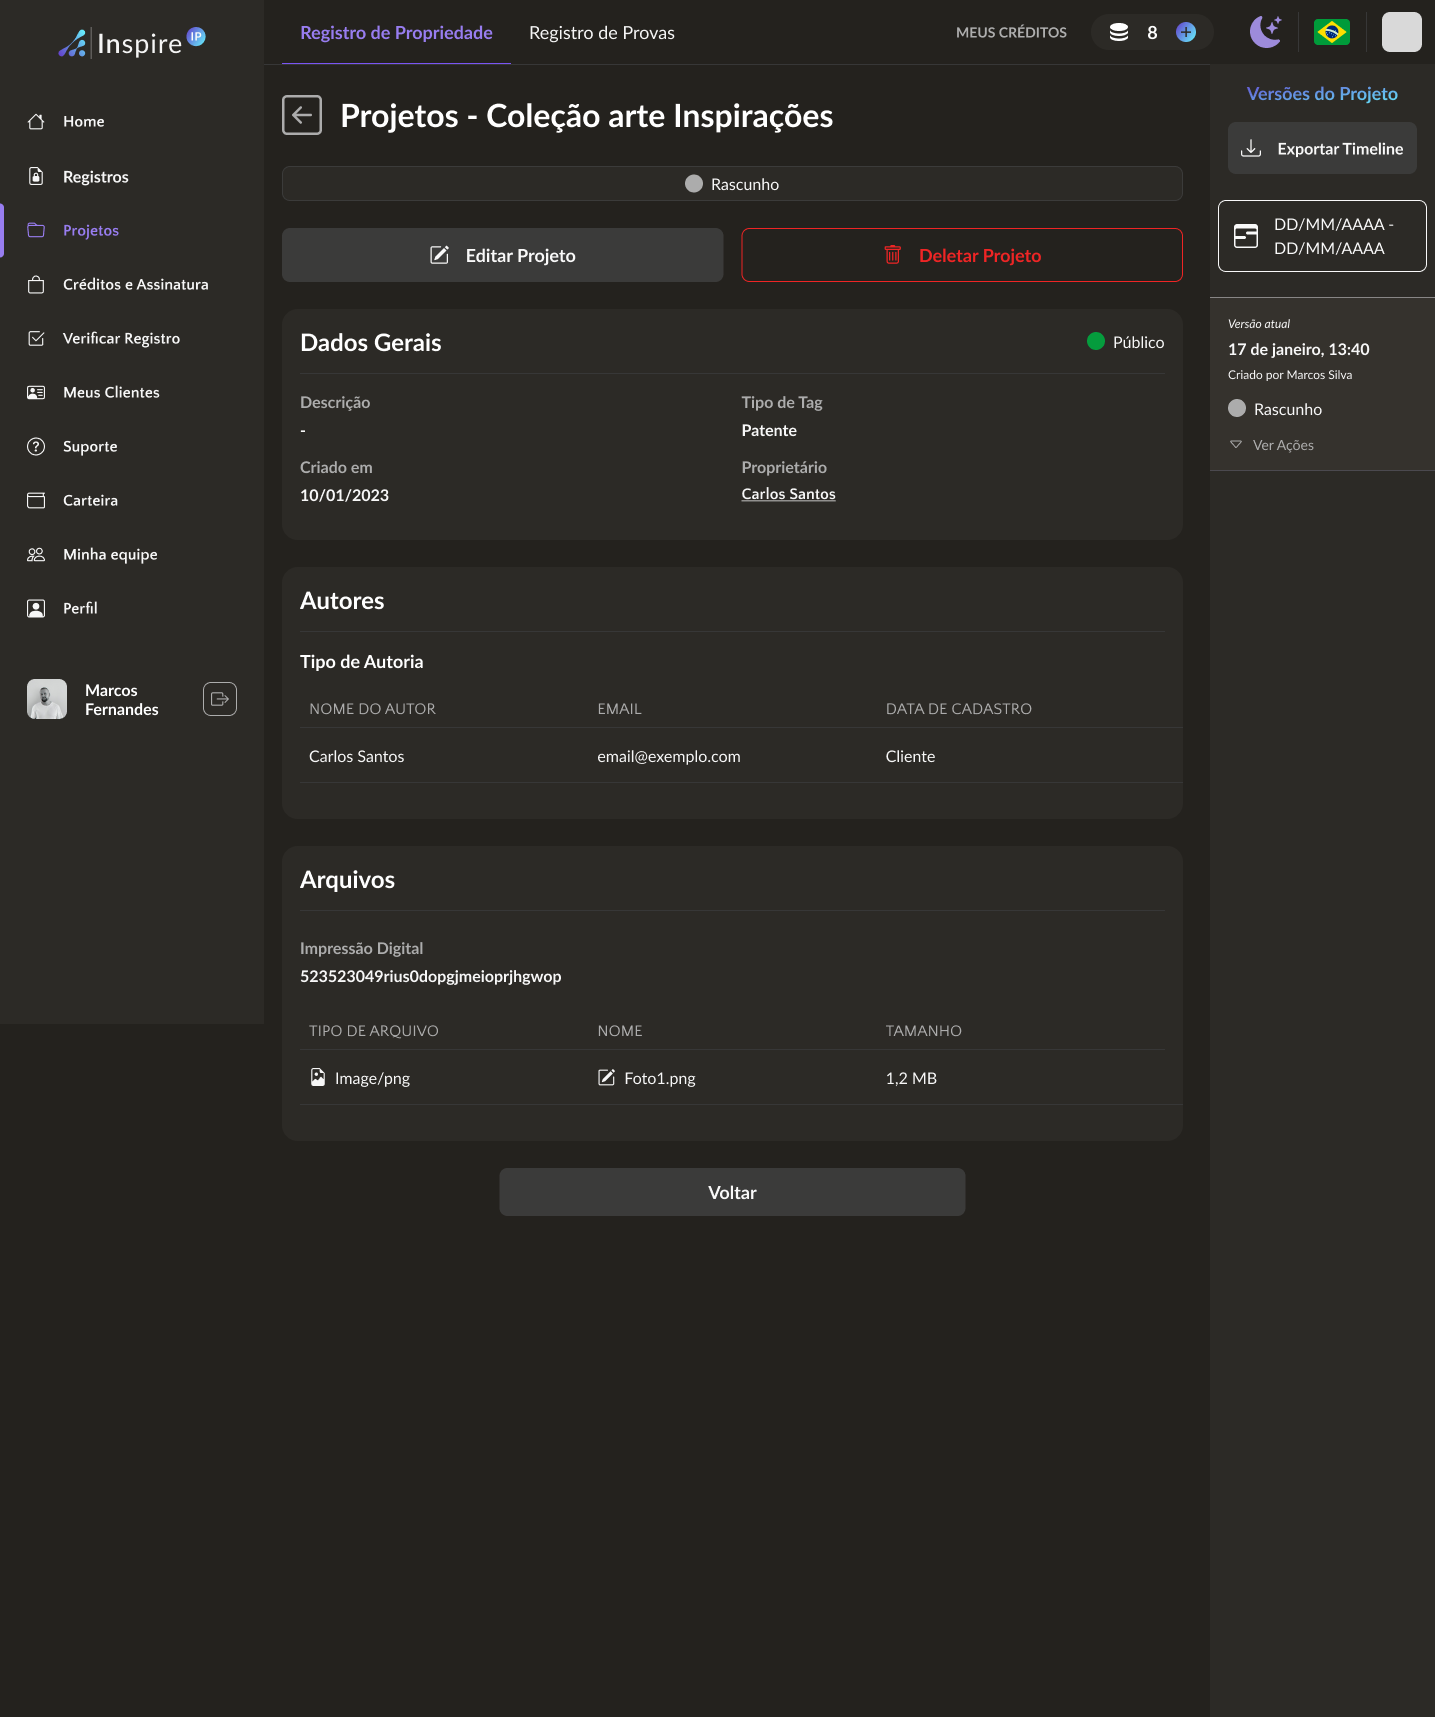Open Meus Clientes in the sidebar
This screenshot has width=1435, height=1717.
click(111, 392)
